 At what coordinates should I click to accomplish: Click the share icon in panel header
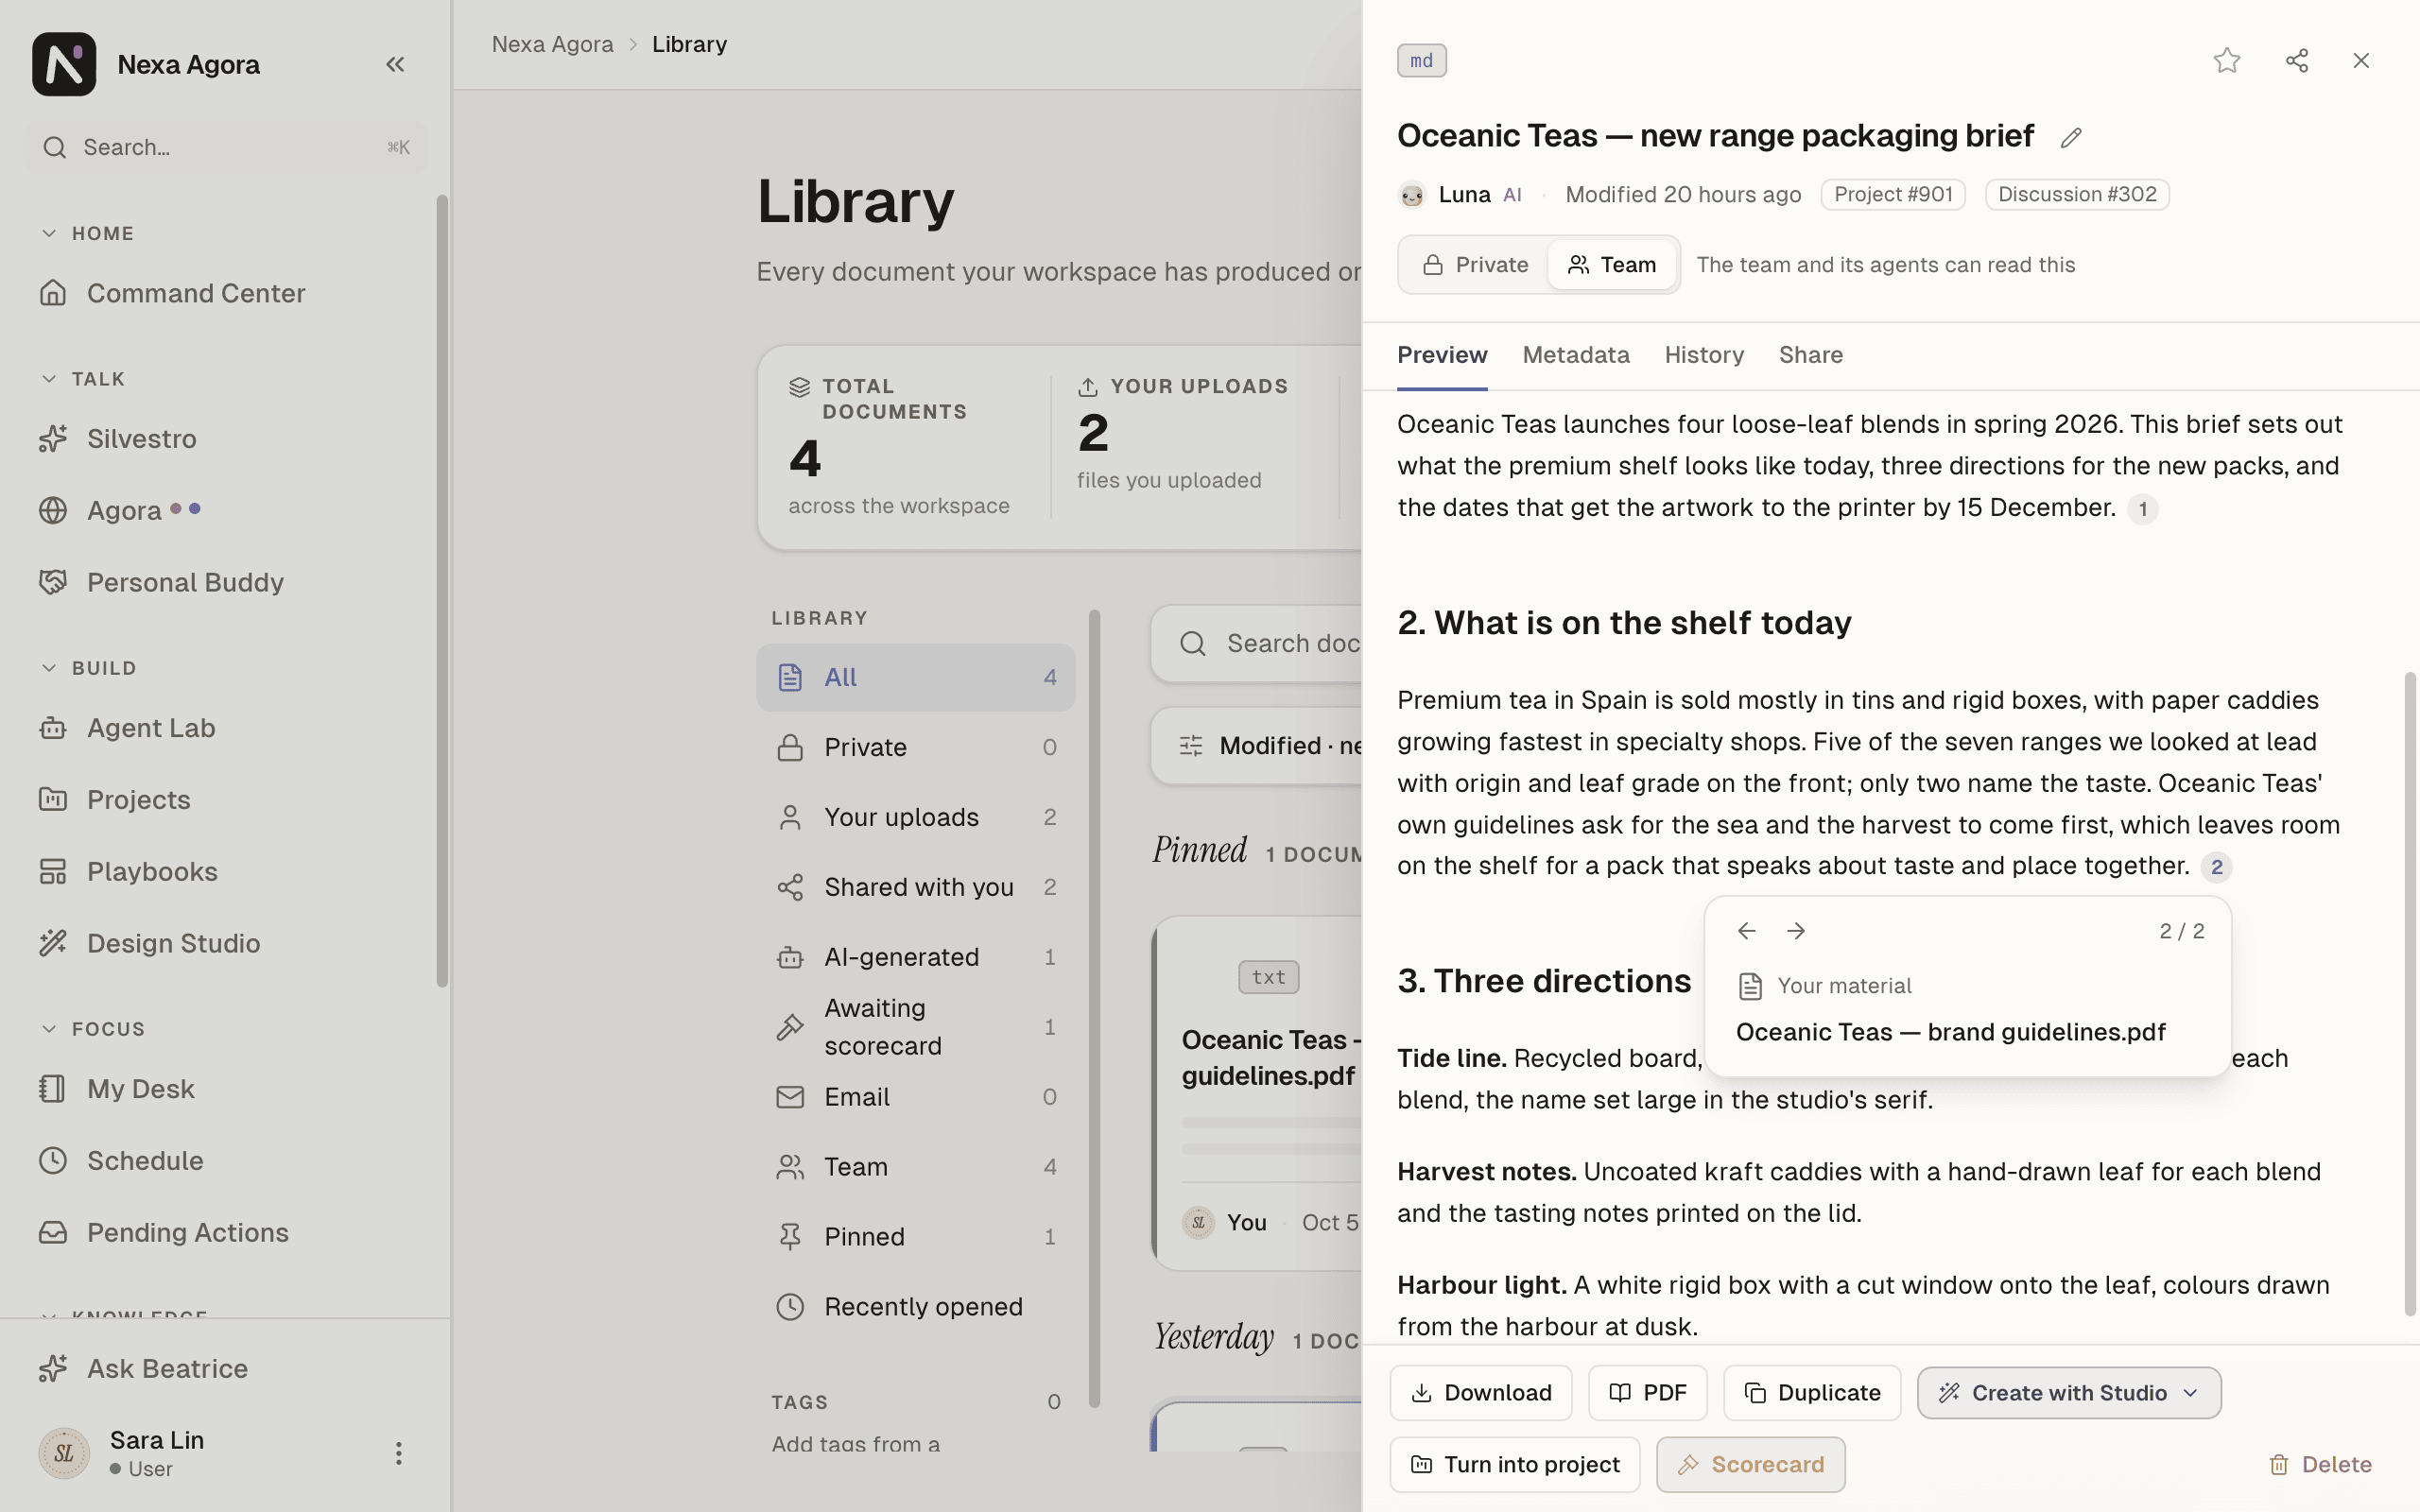point(2296,61)
